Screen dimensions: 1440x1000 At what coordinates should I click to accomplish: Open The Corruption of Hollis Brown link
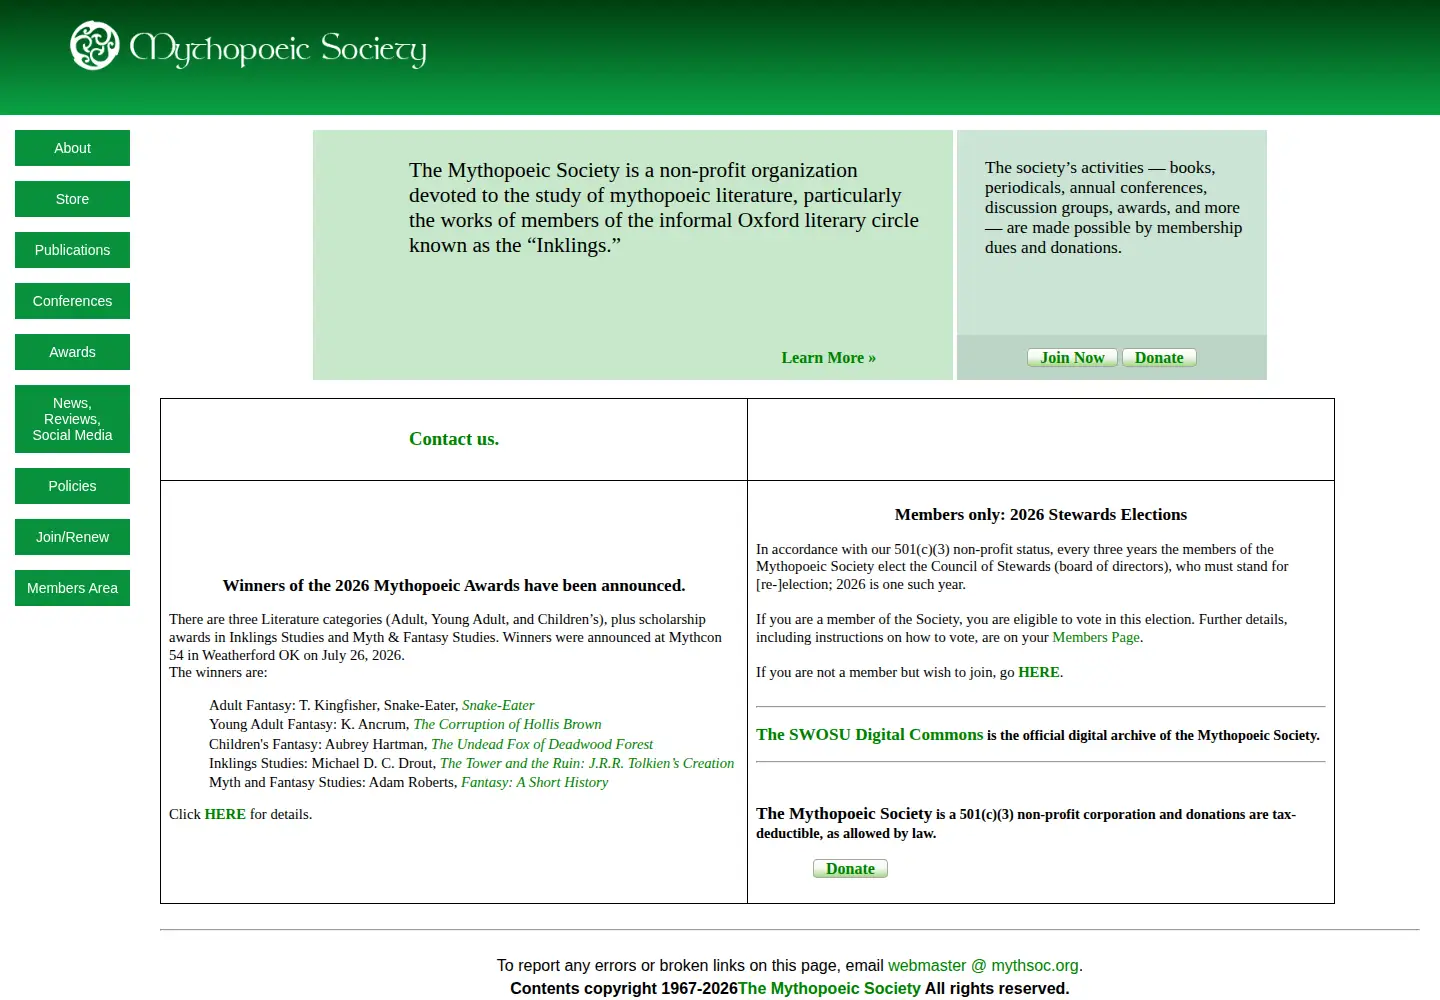point(507,724)
